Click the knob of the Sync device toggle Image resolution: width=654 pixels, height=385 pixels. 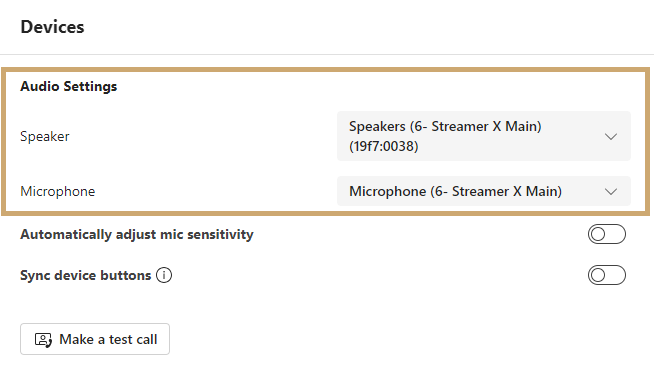(598, 275)
